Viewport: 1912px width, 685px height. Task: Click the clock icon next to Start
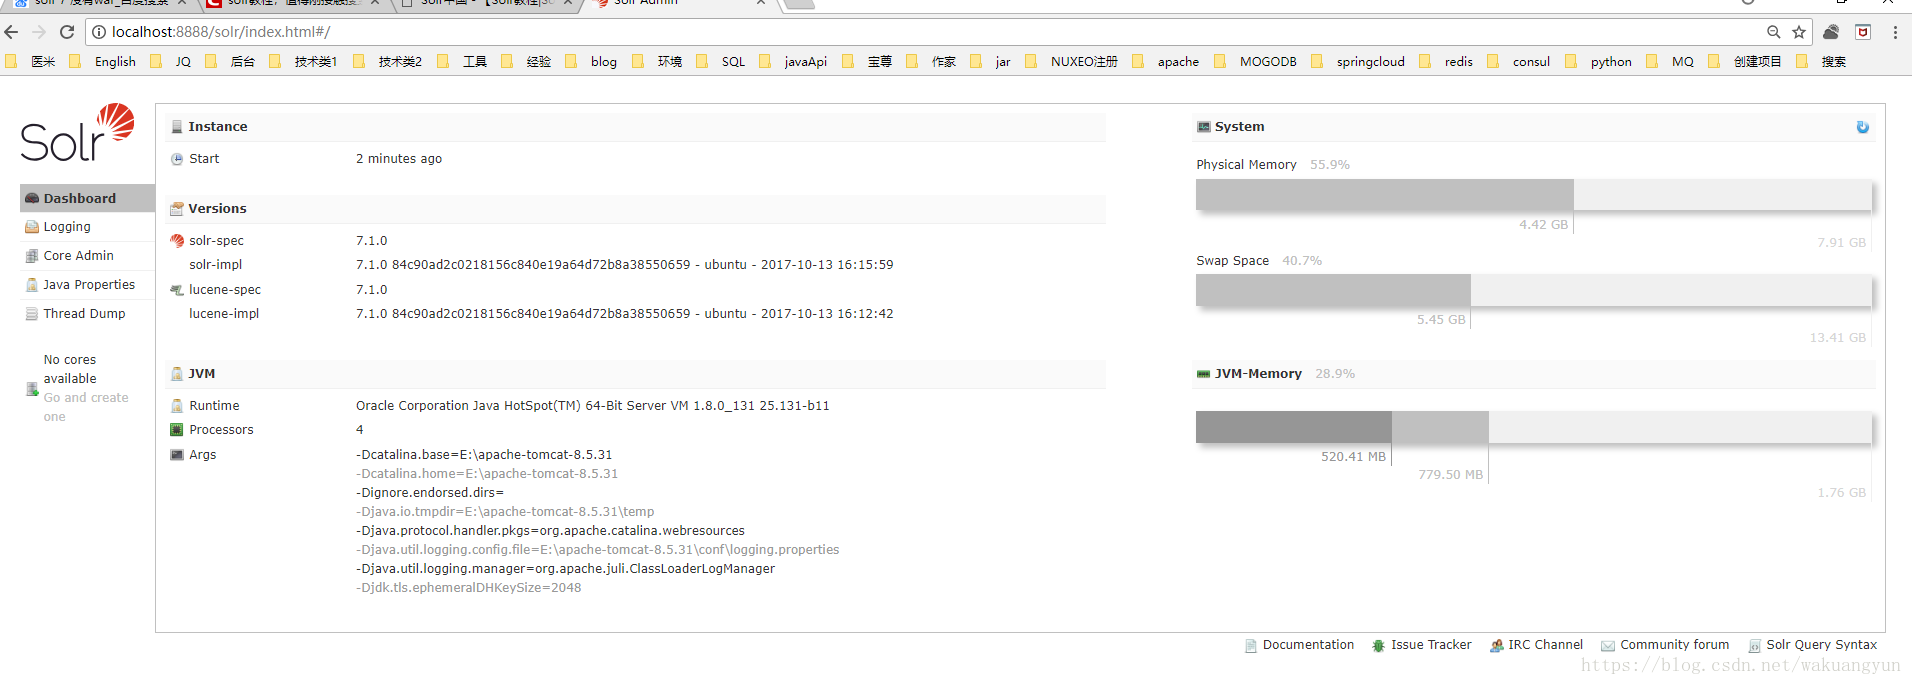point(177,159)
